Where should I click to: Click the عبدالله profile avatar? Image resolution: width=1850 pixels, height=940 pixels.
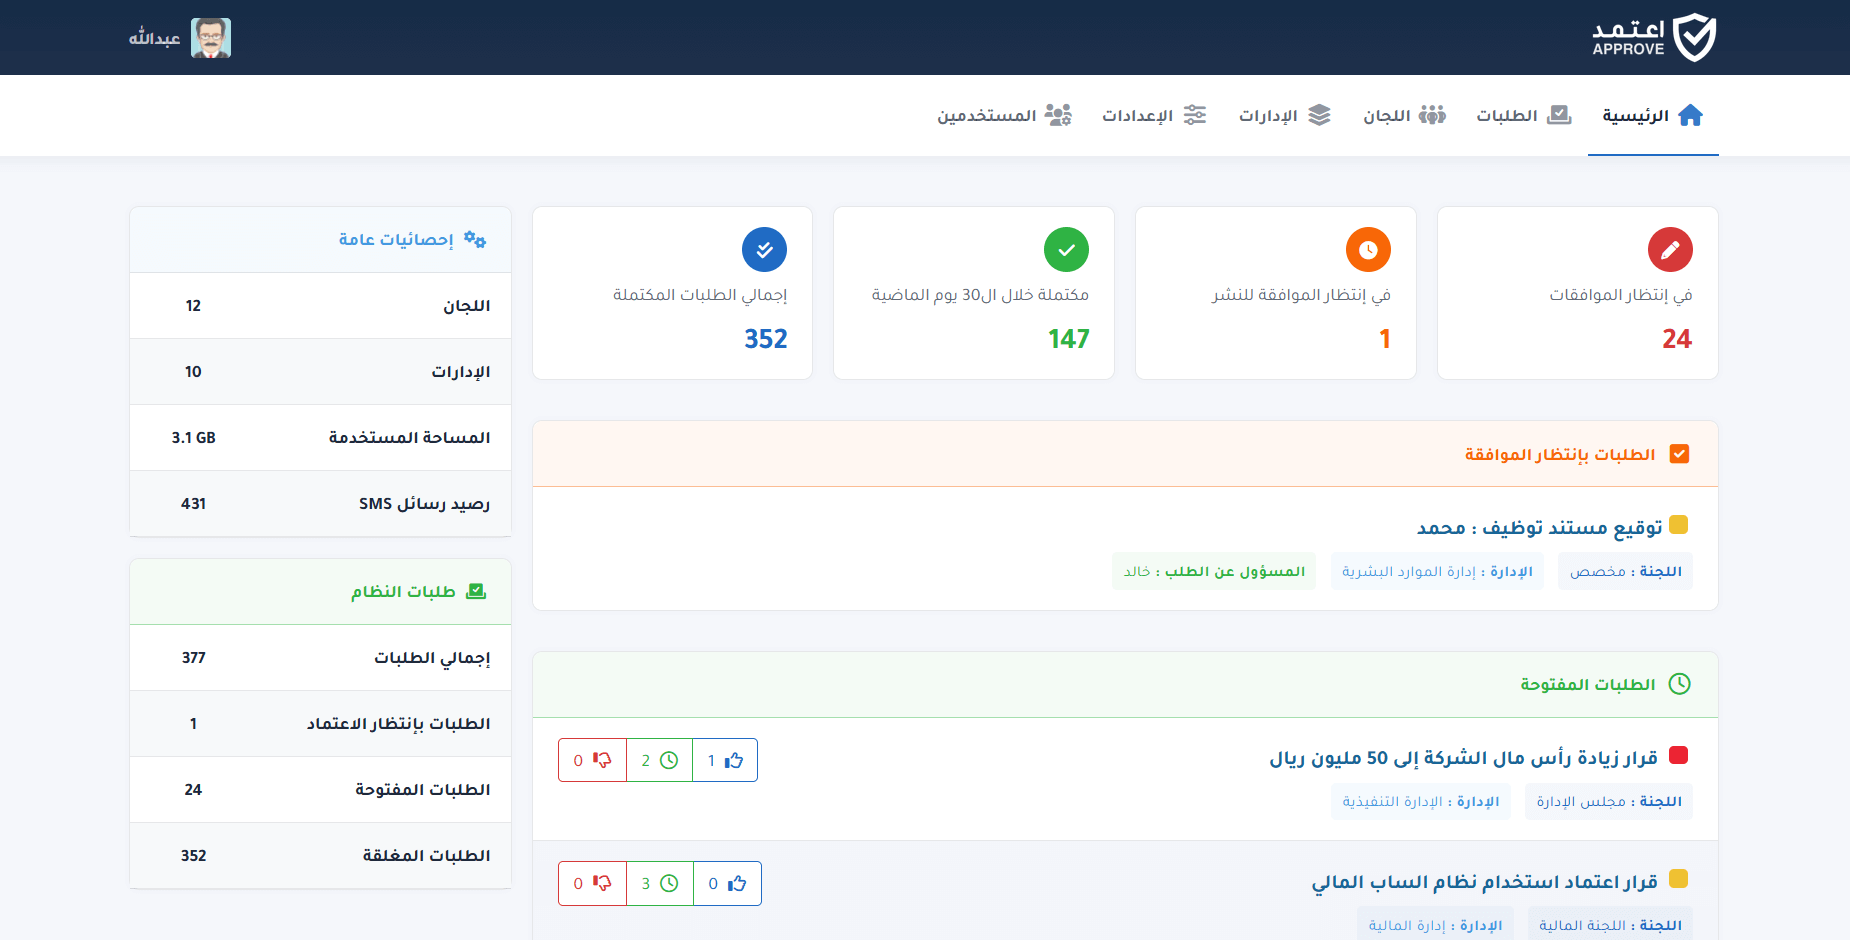click(211, 37)
